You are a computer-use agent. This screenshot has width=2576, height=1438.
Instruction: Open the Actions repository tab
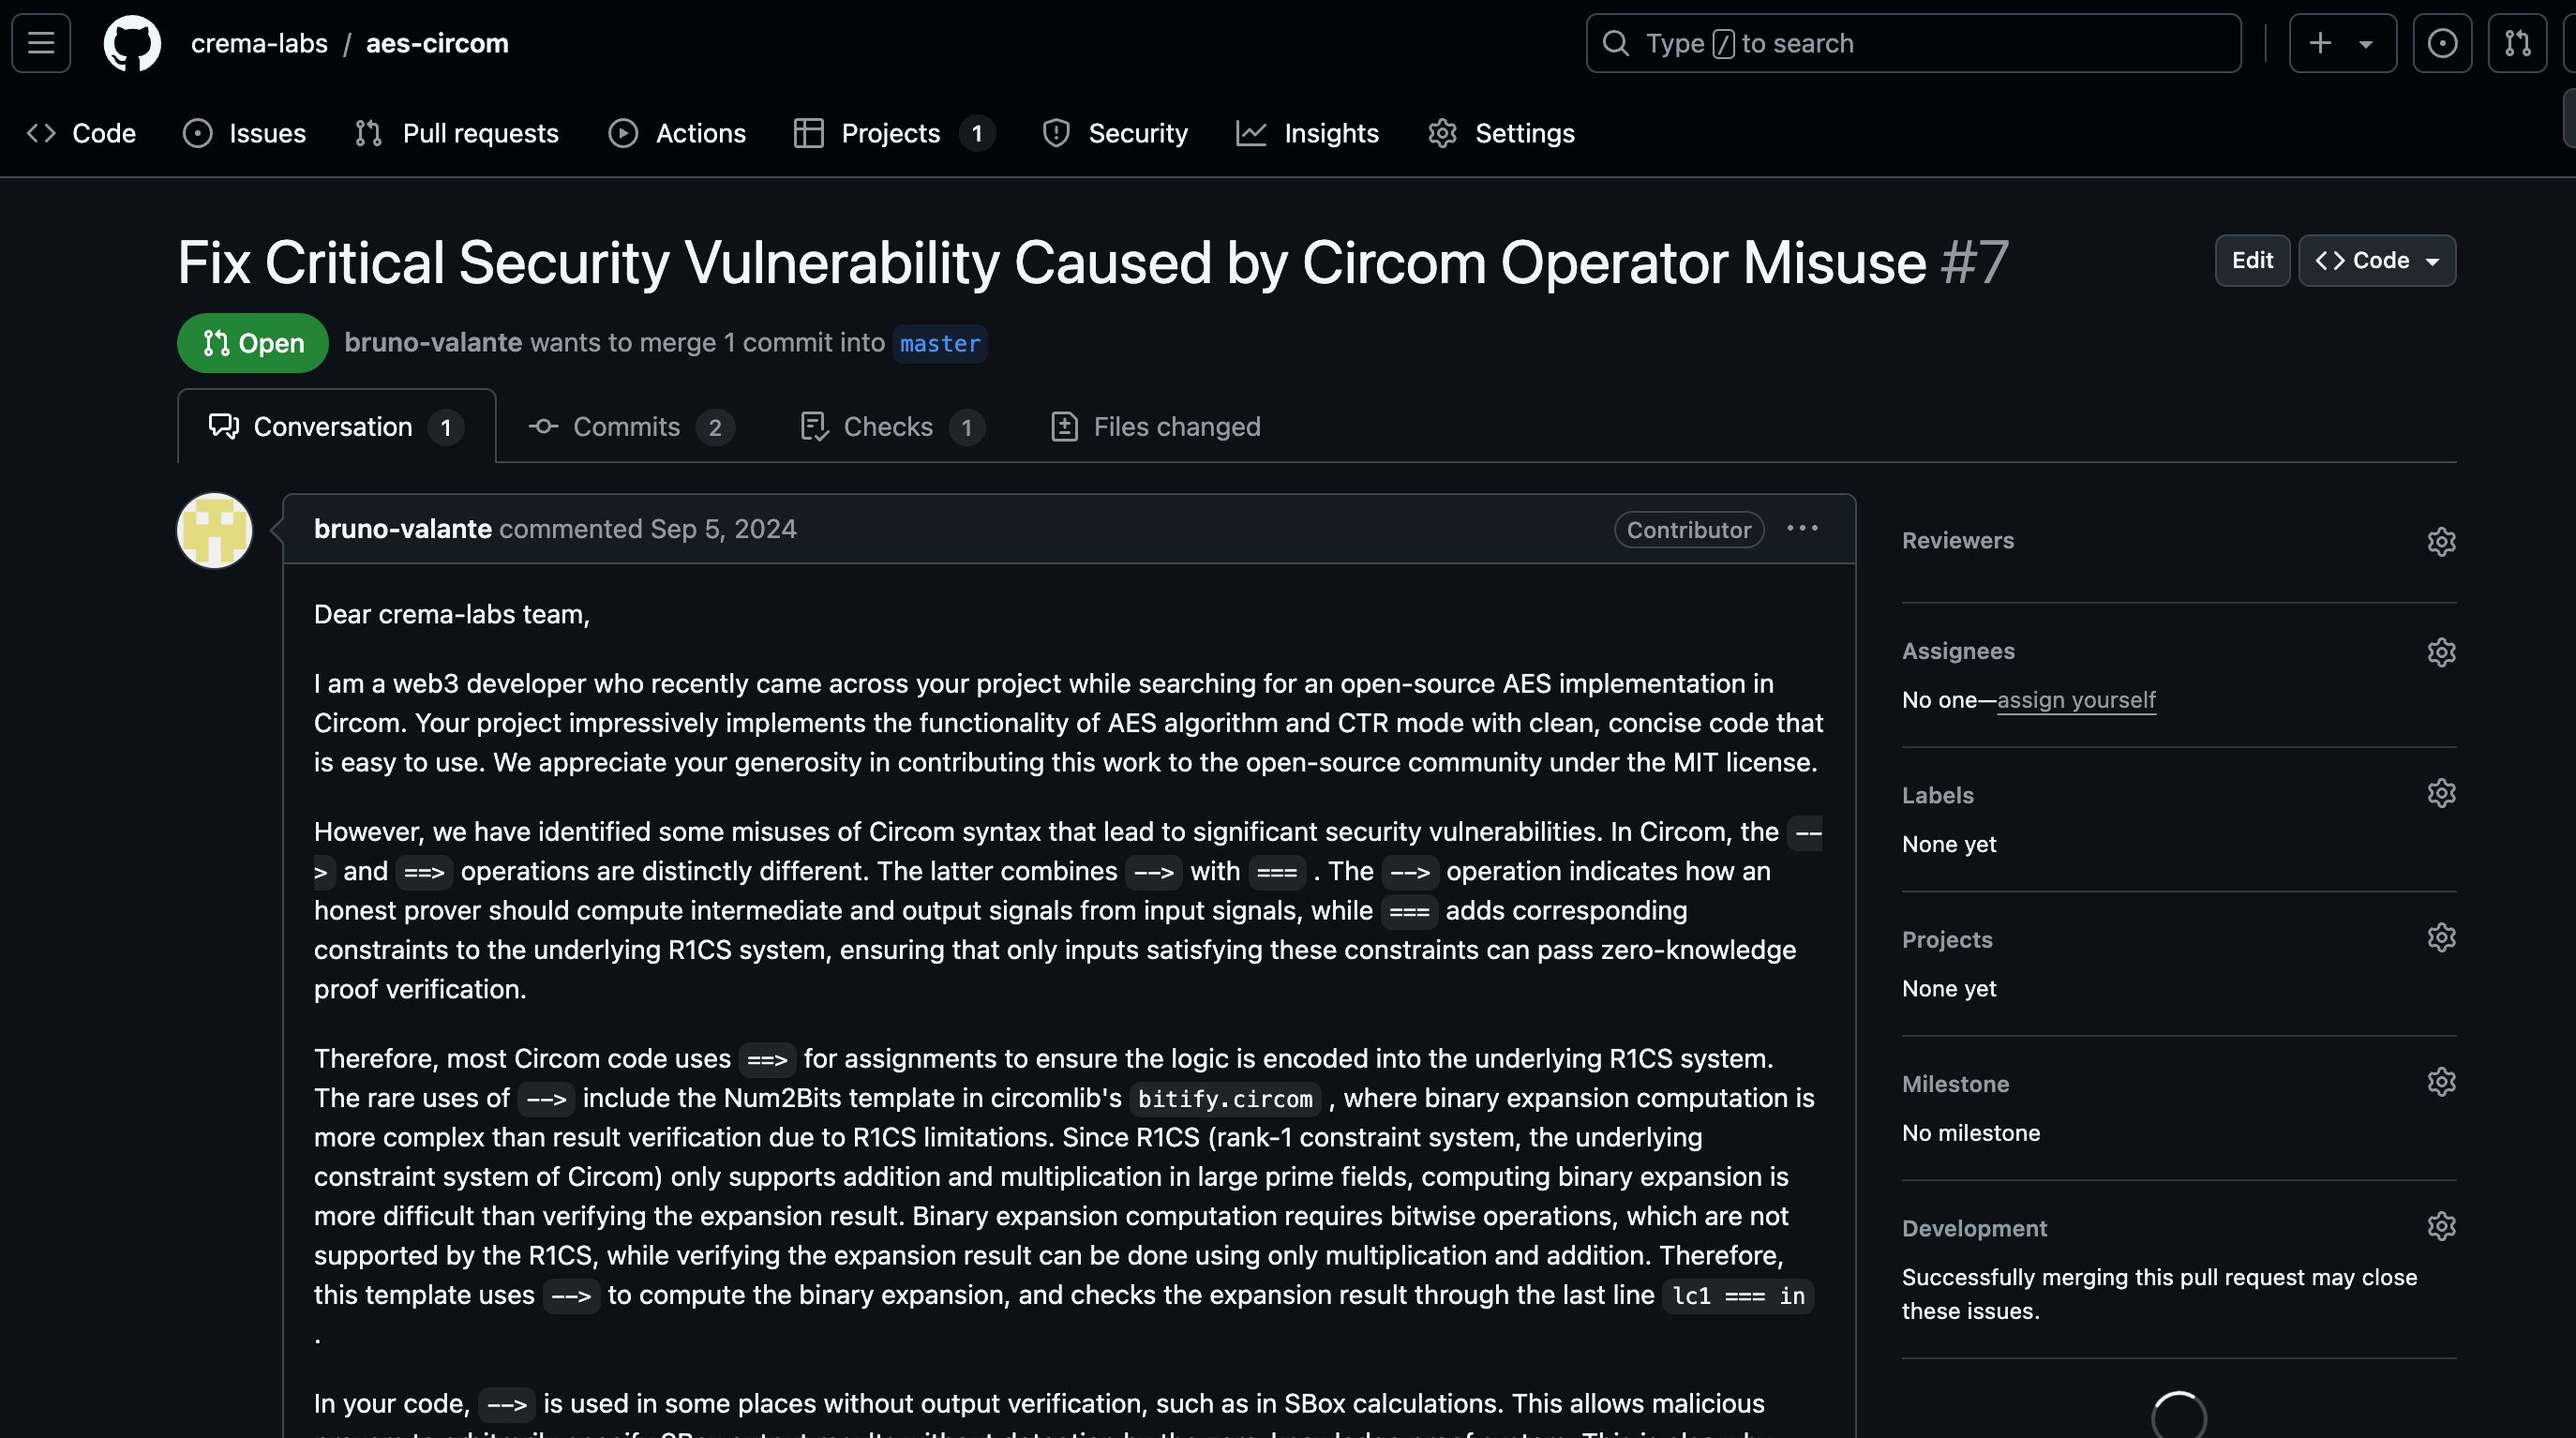[677, 133]
